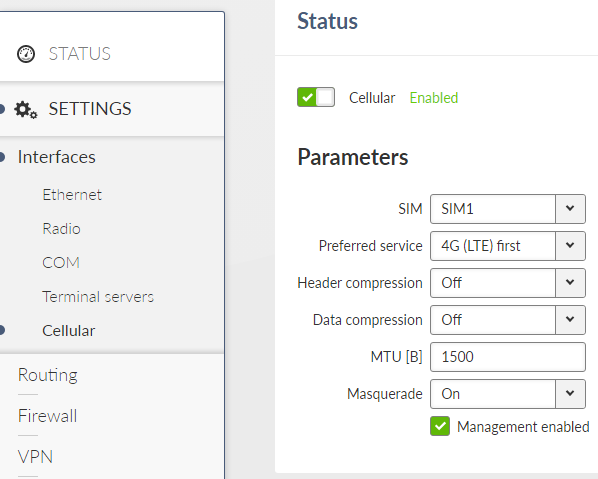This screenshot has width=598, height=479.
Task: Click the SETTINGS gears icon
Action: 26,109
